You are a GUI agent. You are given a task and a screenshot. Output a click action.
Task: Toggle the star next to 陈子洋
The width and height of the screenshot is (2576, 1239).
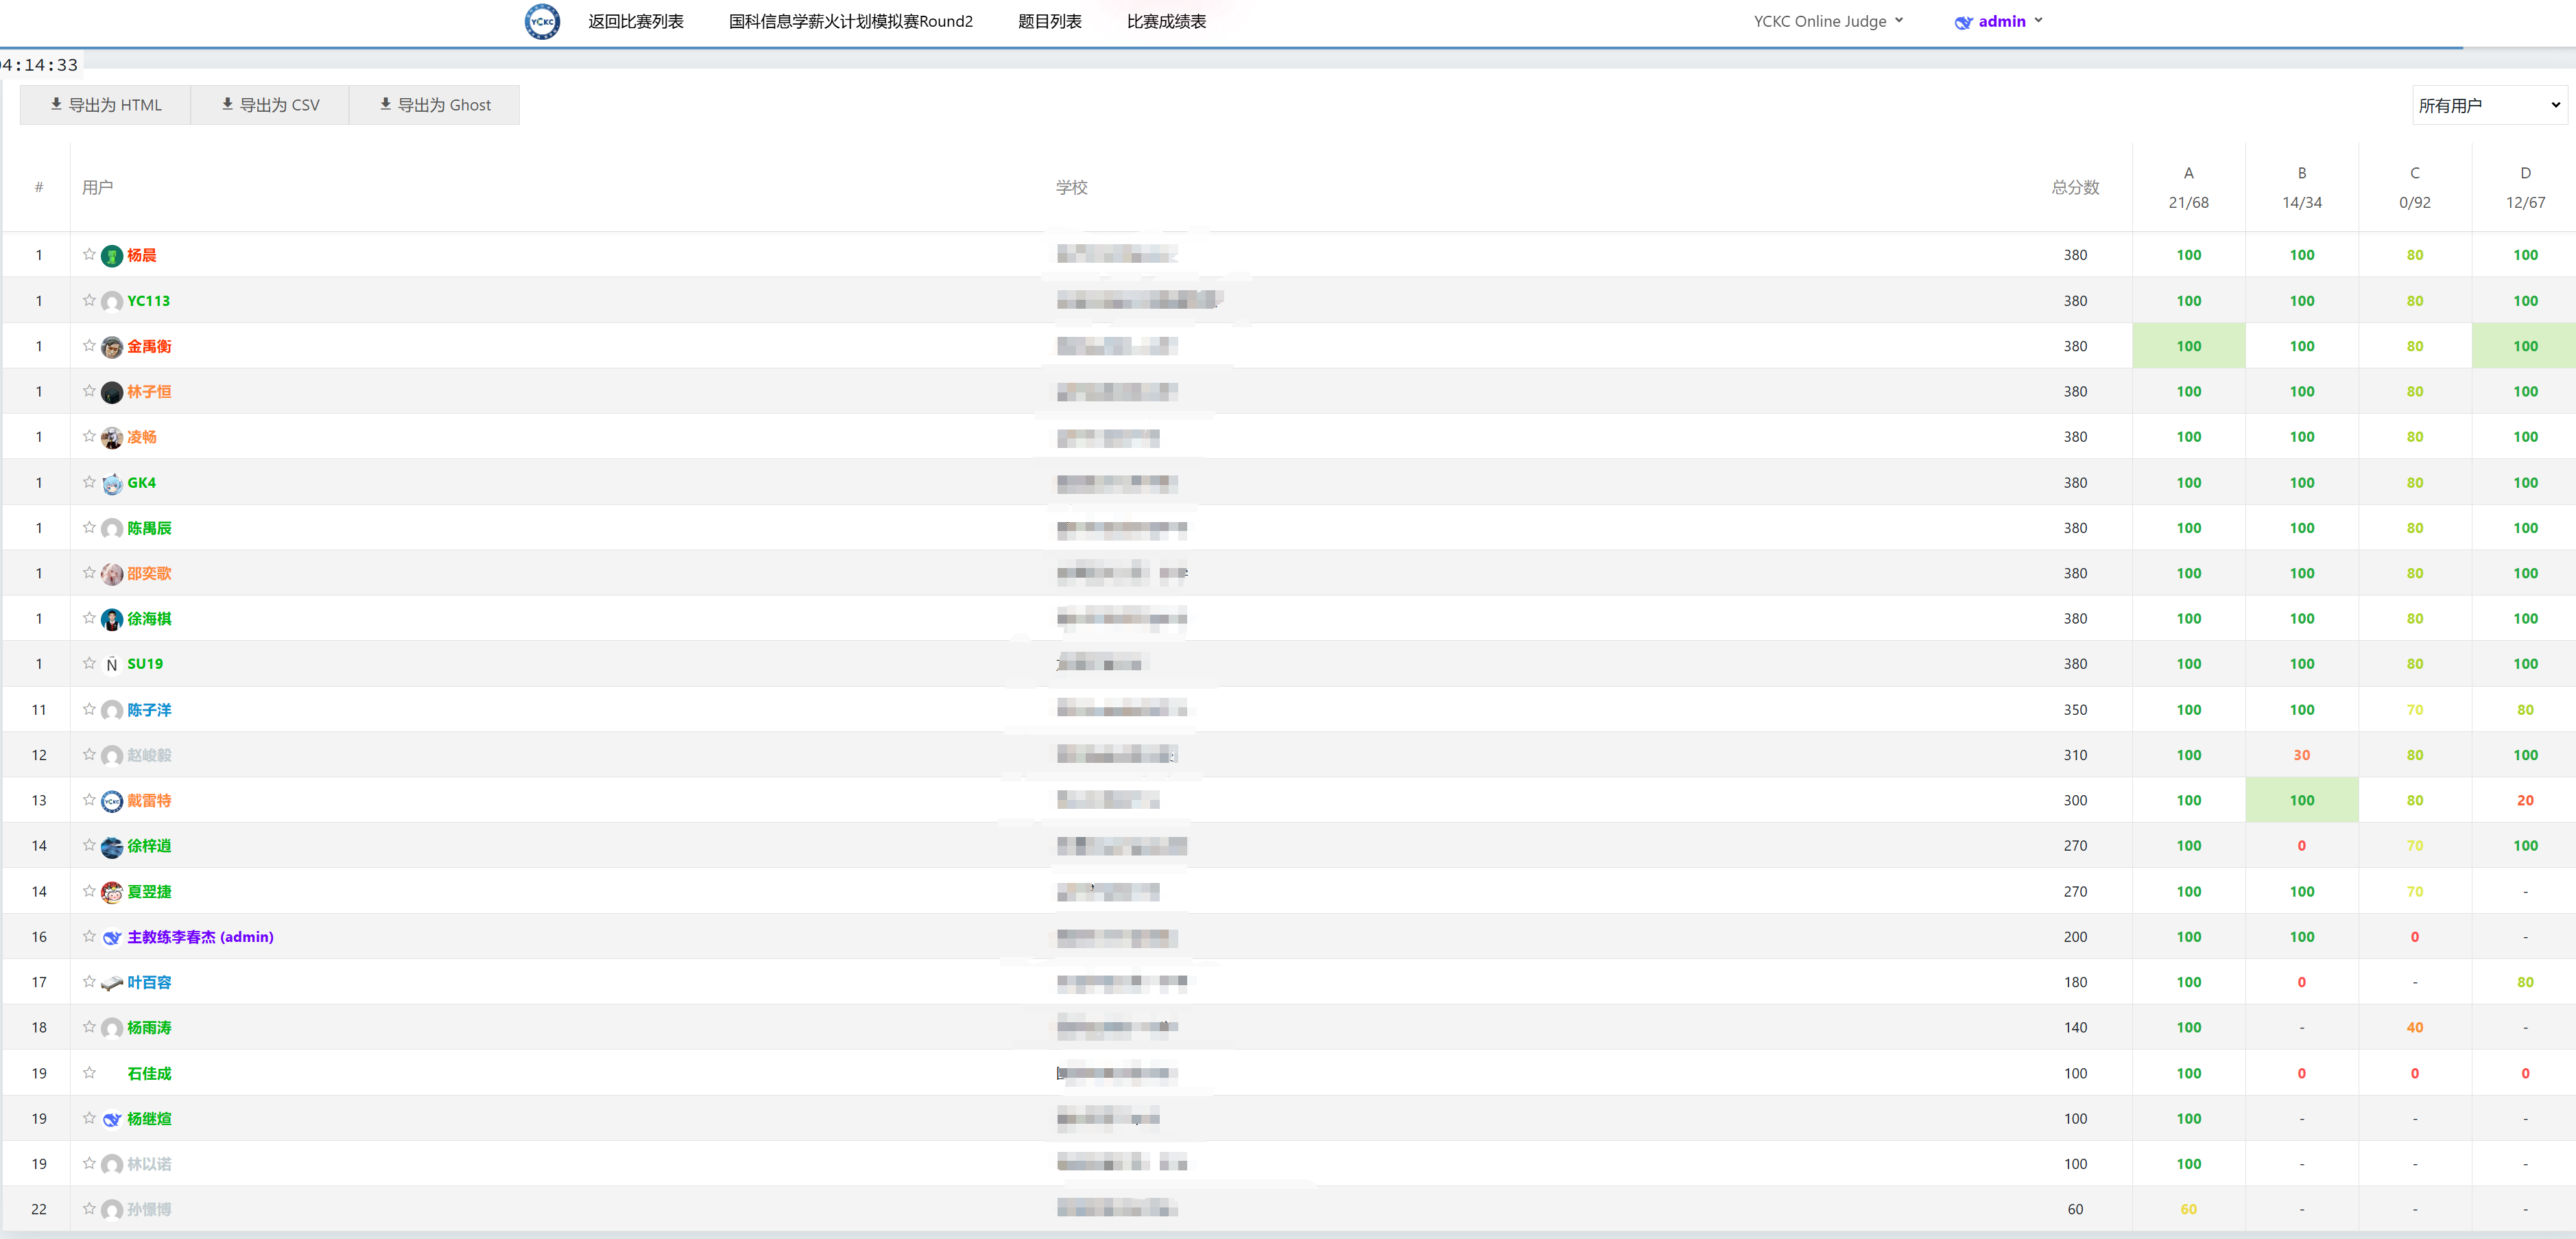(89, 709)
